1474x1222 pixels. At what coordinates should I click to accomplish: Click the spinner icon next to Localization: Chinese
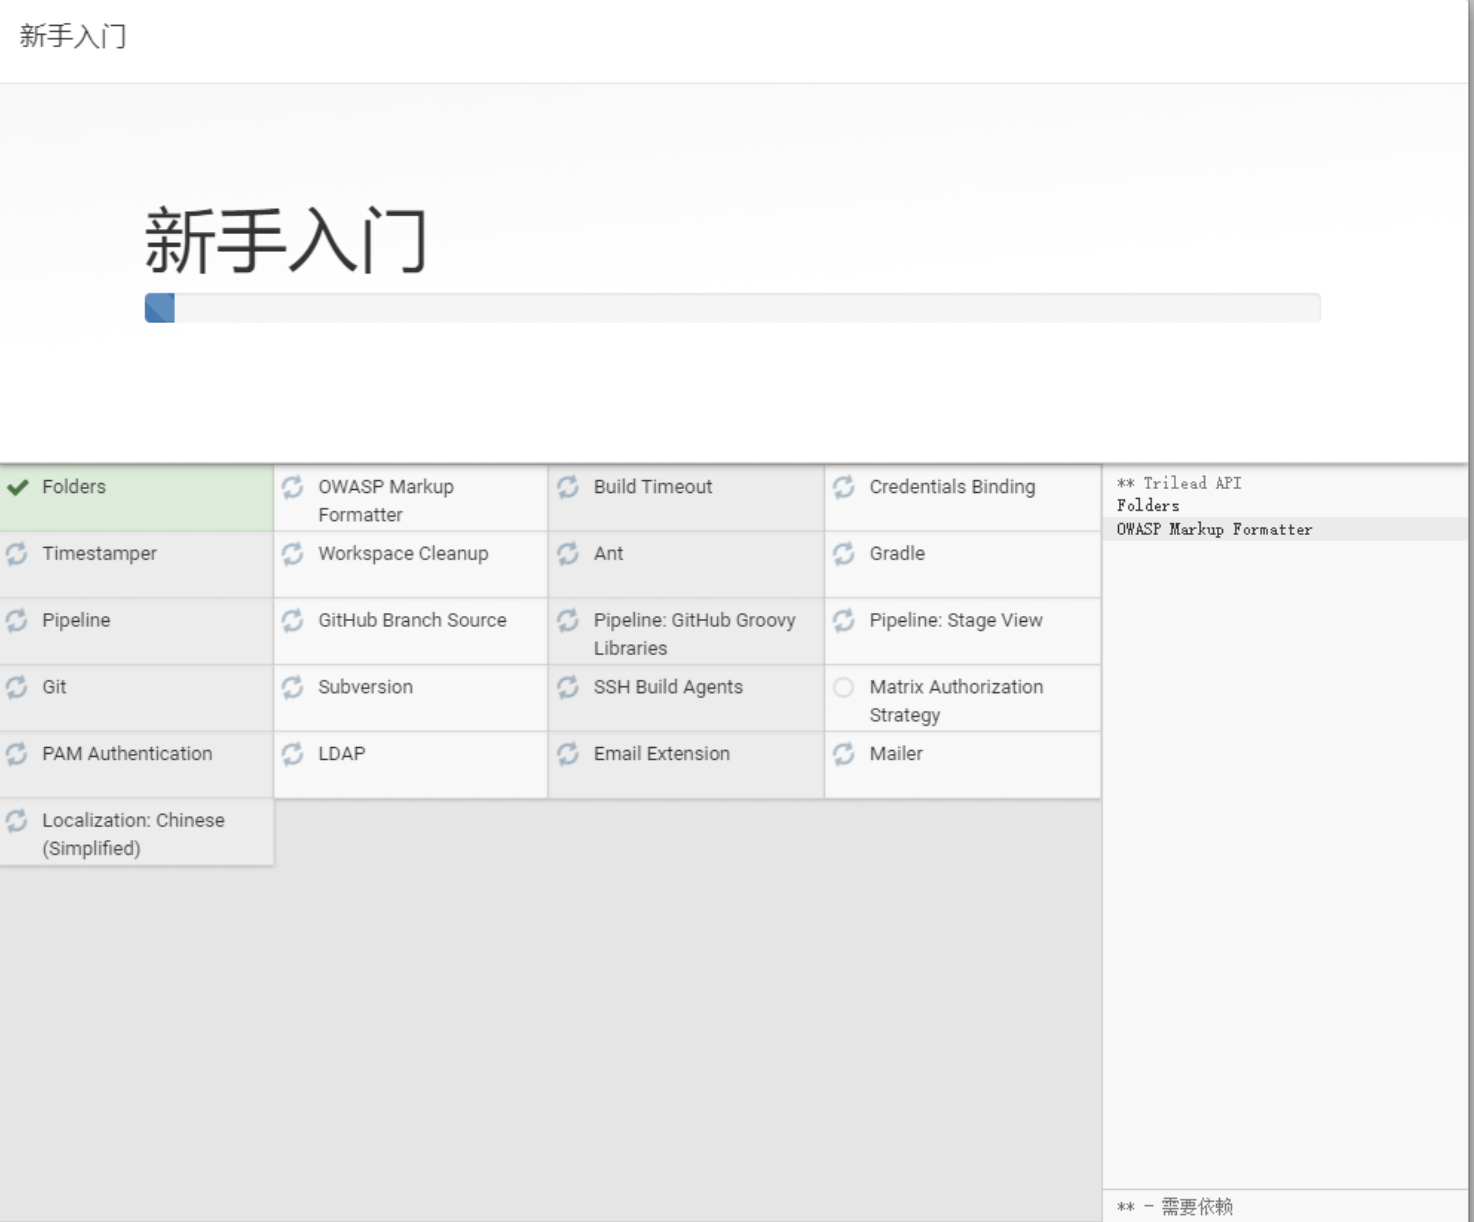click(x=17, y=821)
